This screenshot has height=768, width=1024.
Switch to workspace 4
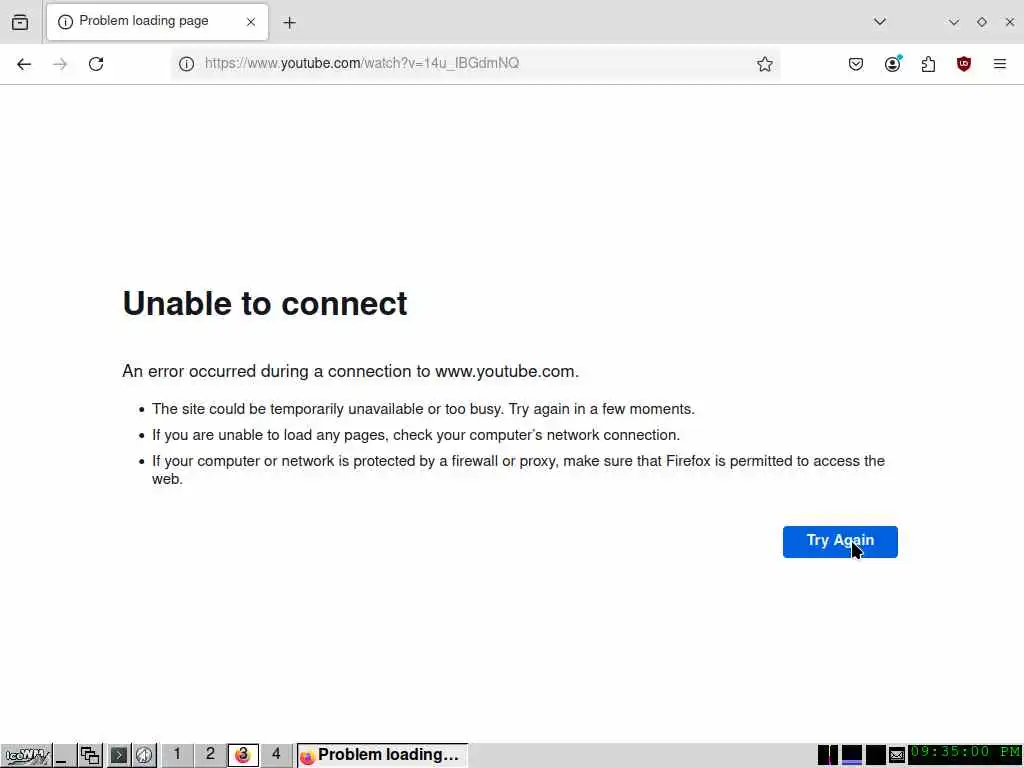(276, 755)
